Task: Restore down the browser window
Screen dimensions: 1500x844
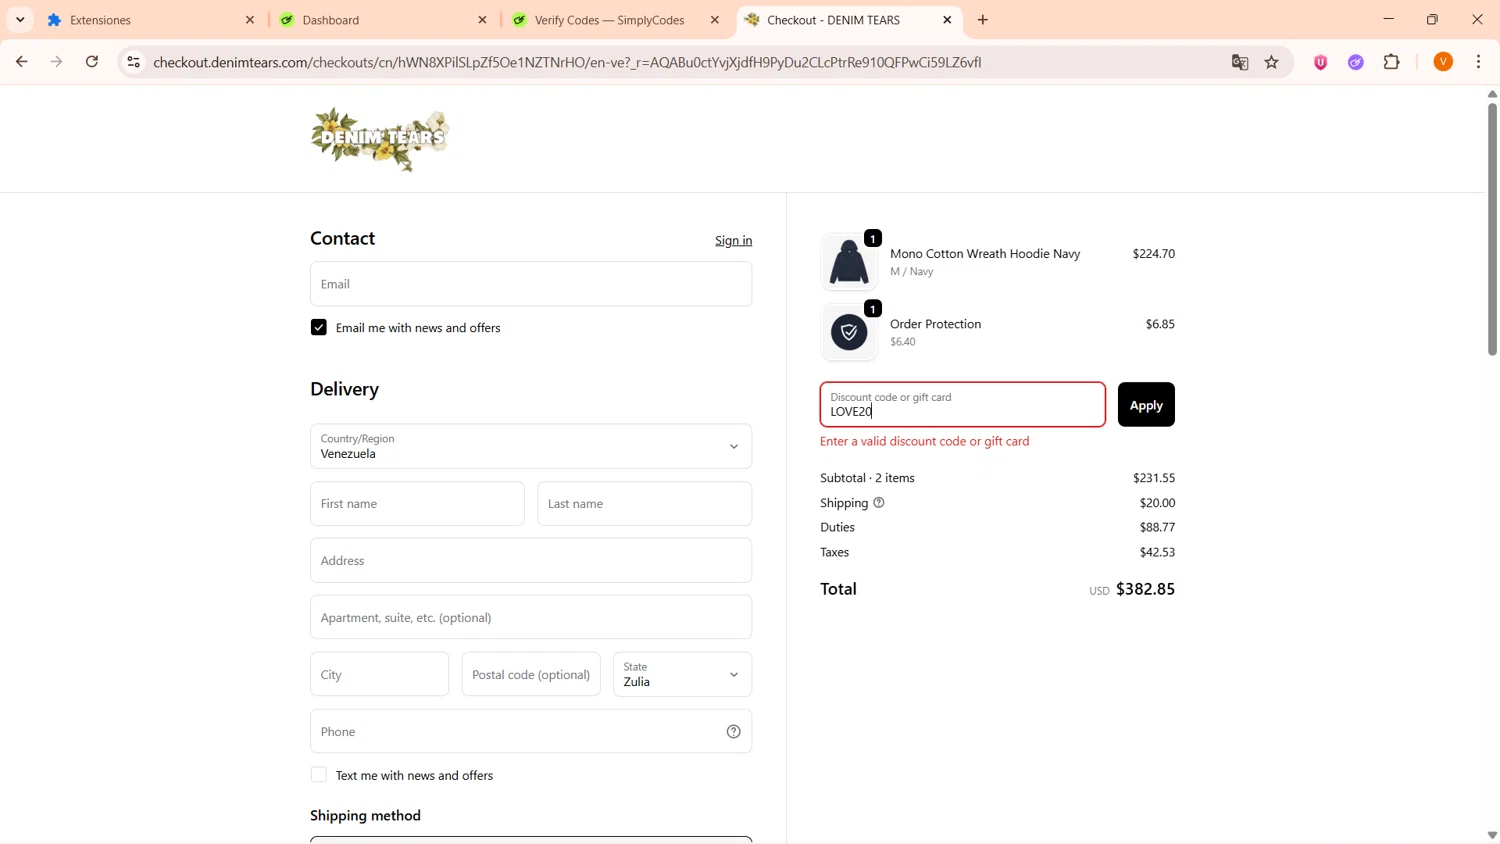Action: click(1433, 20)
